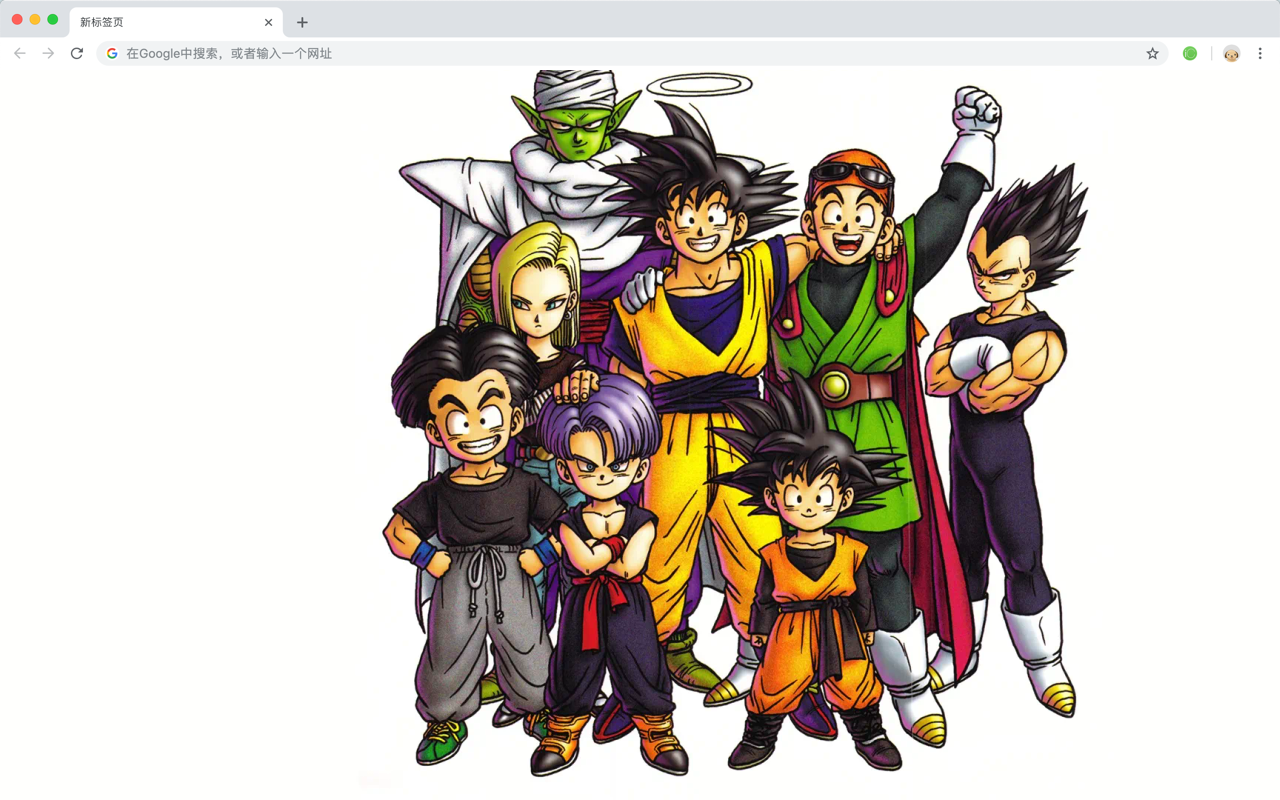Open the Chrome three-dot menu
This screenshot has width=1280, height=800.
[1260, 53]
